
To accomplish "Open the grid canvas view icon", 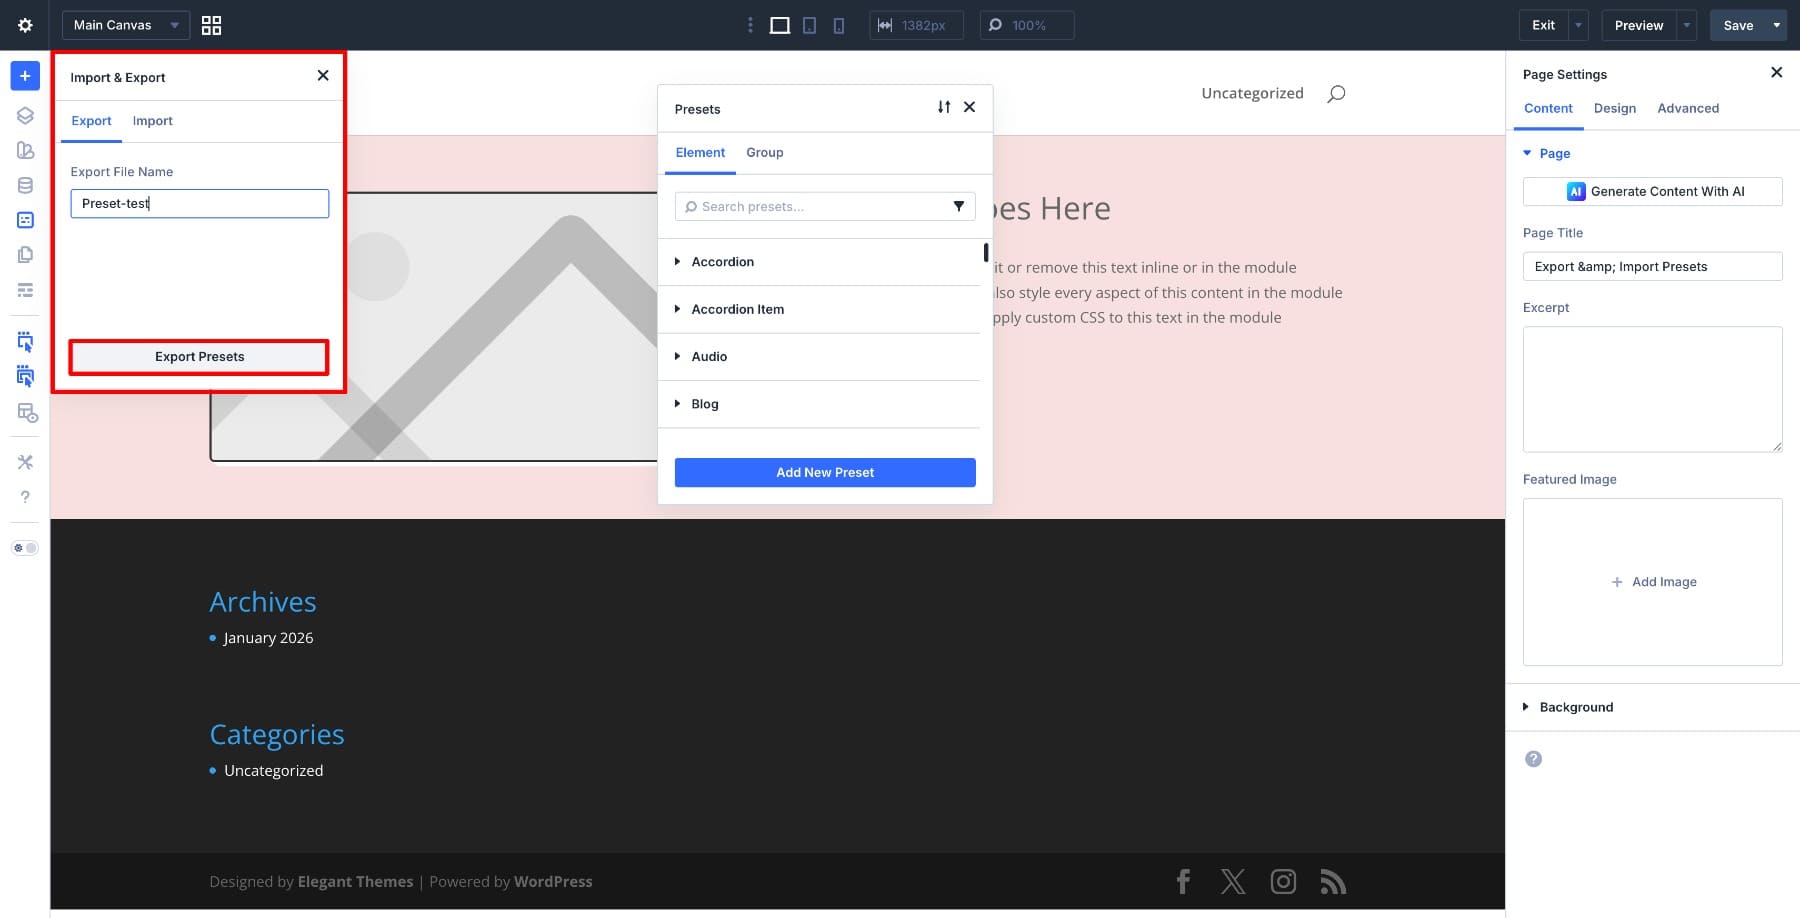I will (x=211, y=25).
